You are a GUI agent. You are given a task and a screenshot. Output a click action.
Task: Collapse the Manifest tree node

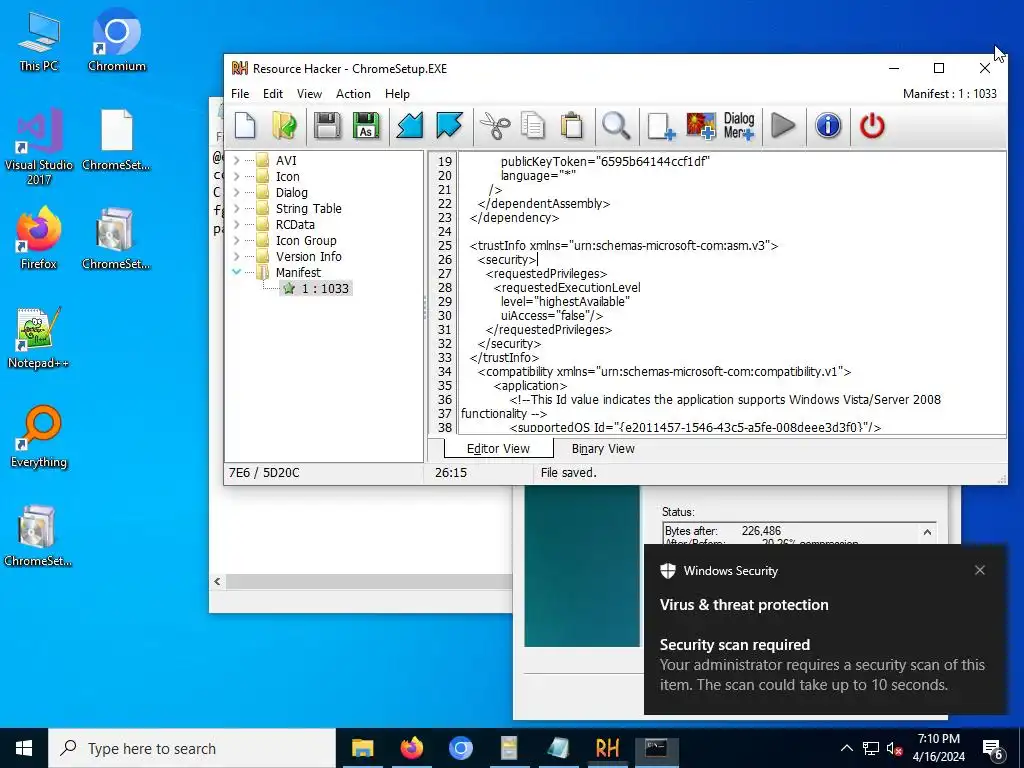pos(236,272)
